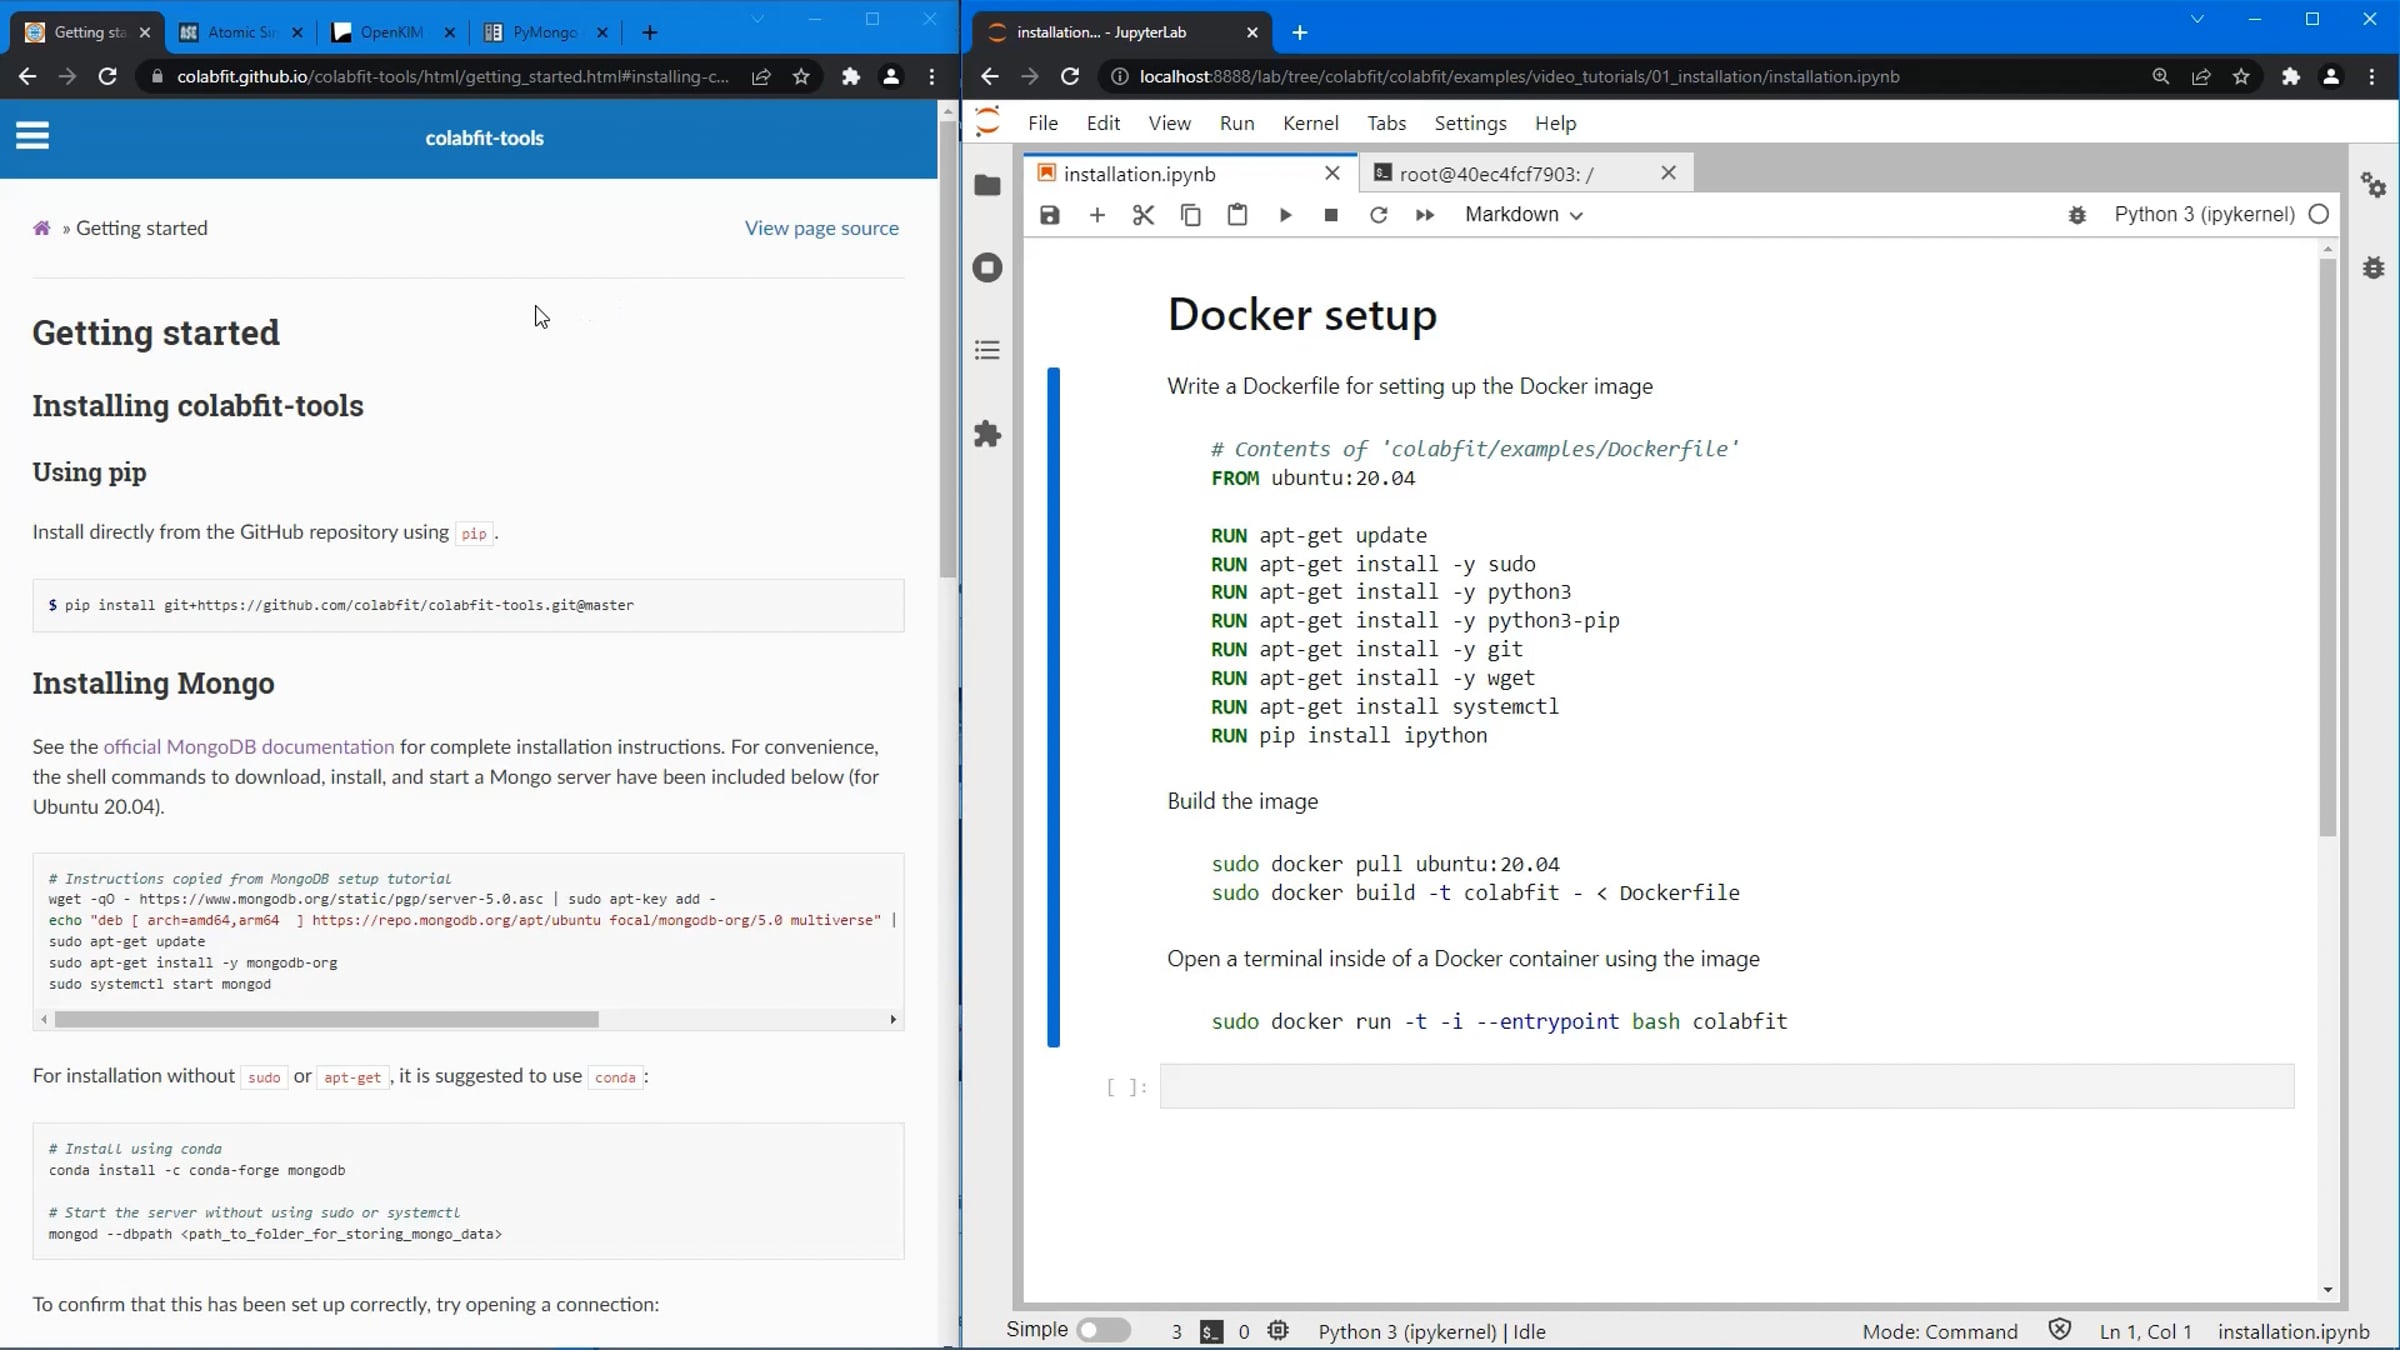2400x1350 pixels.
Task: Paste cell from clipboard icon
Action: [x=1237, y=215]
